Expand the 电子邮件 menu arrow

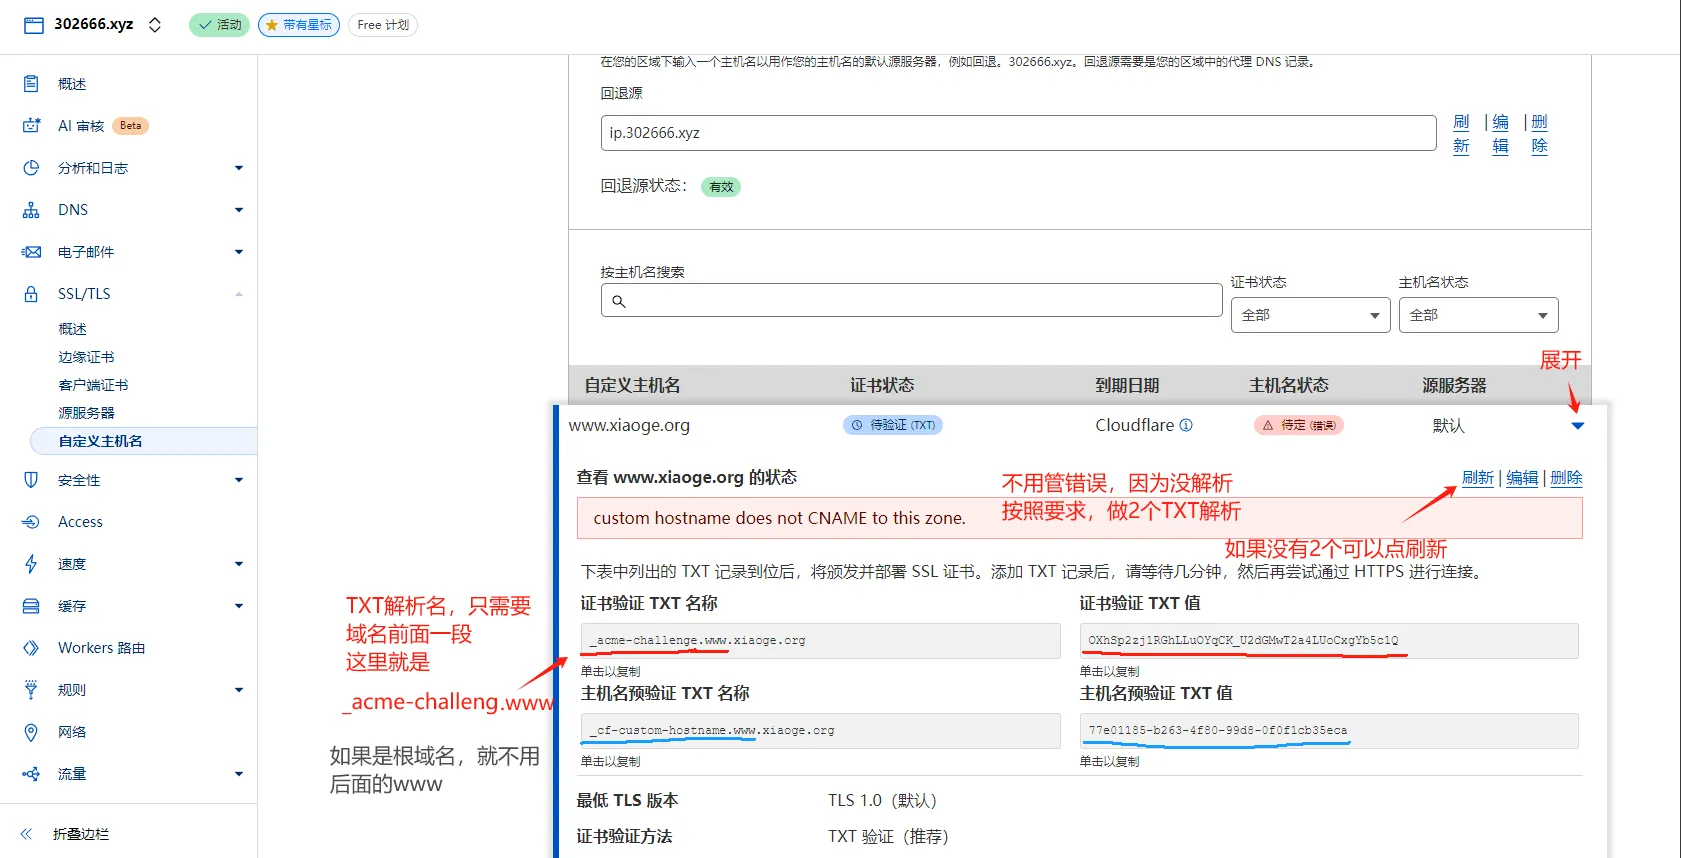[239, 252]
